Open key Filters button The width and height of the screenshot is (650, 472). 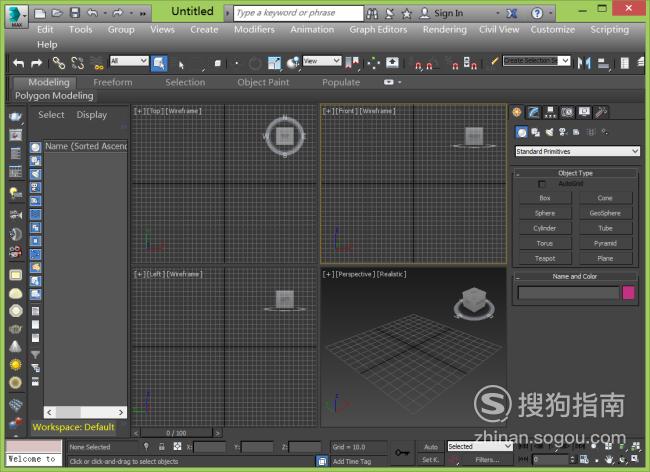pos(487,460)
